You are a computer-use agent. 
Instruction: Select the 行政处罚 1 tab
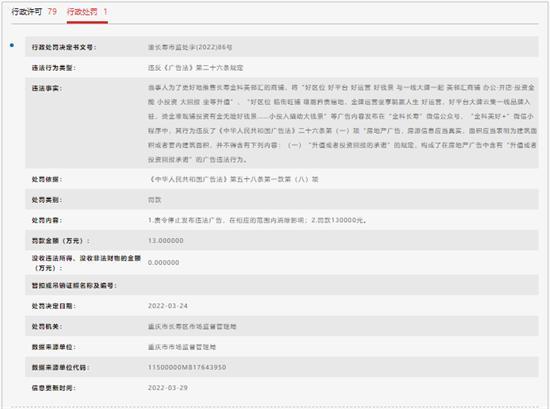(87, 12)
